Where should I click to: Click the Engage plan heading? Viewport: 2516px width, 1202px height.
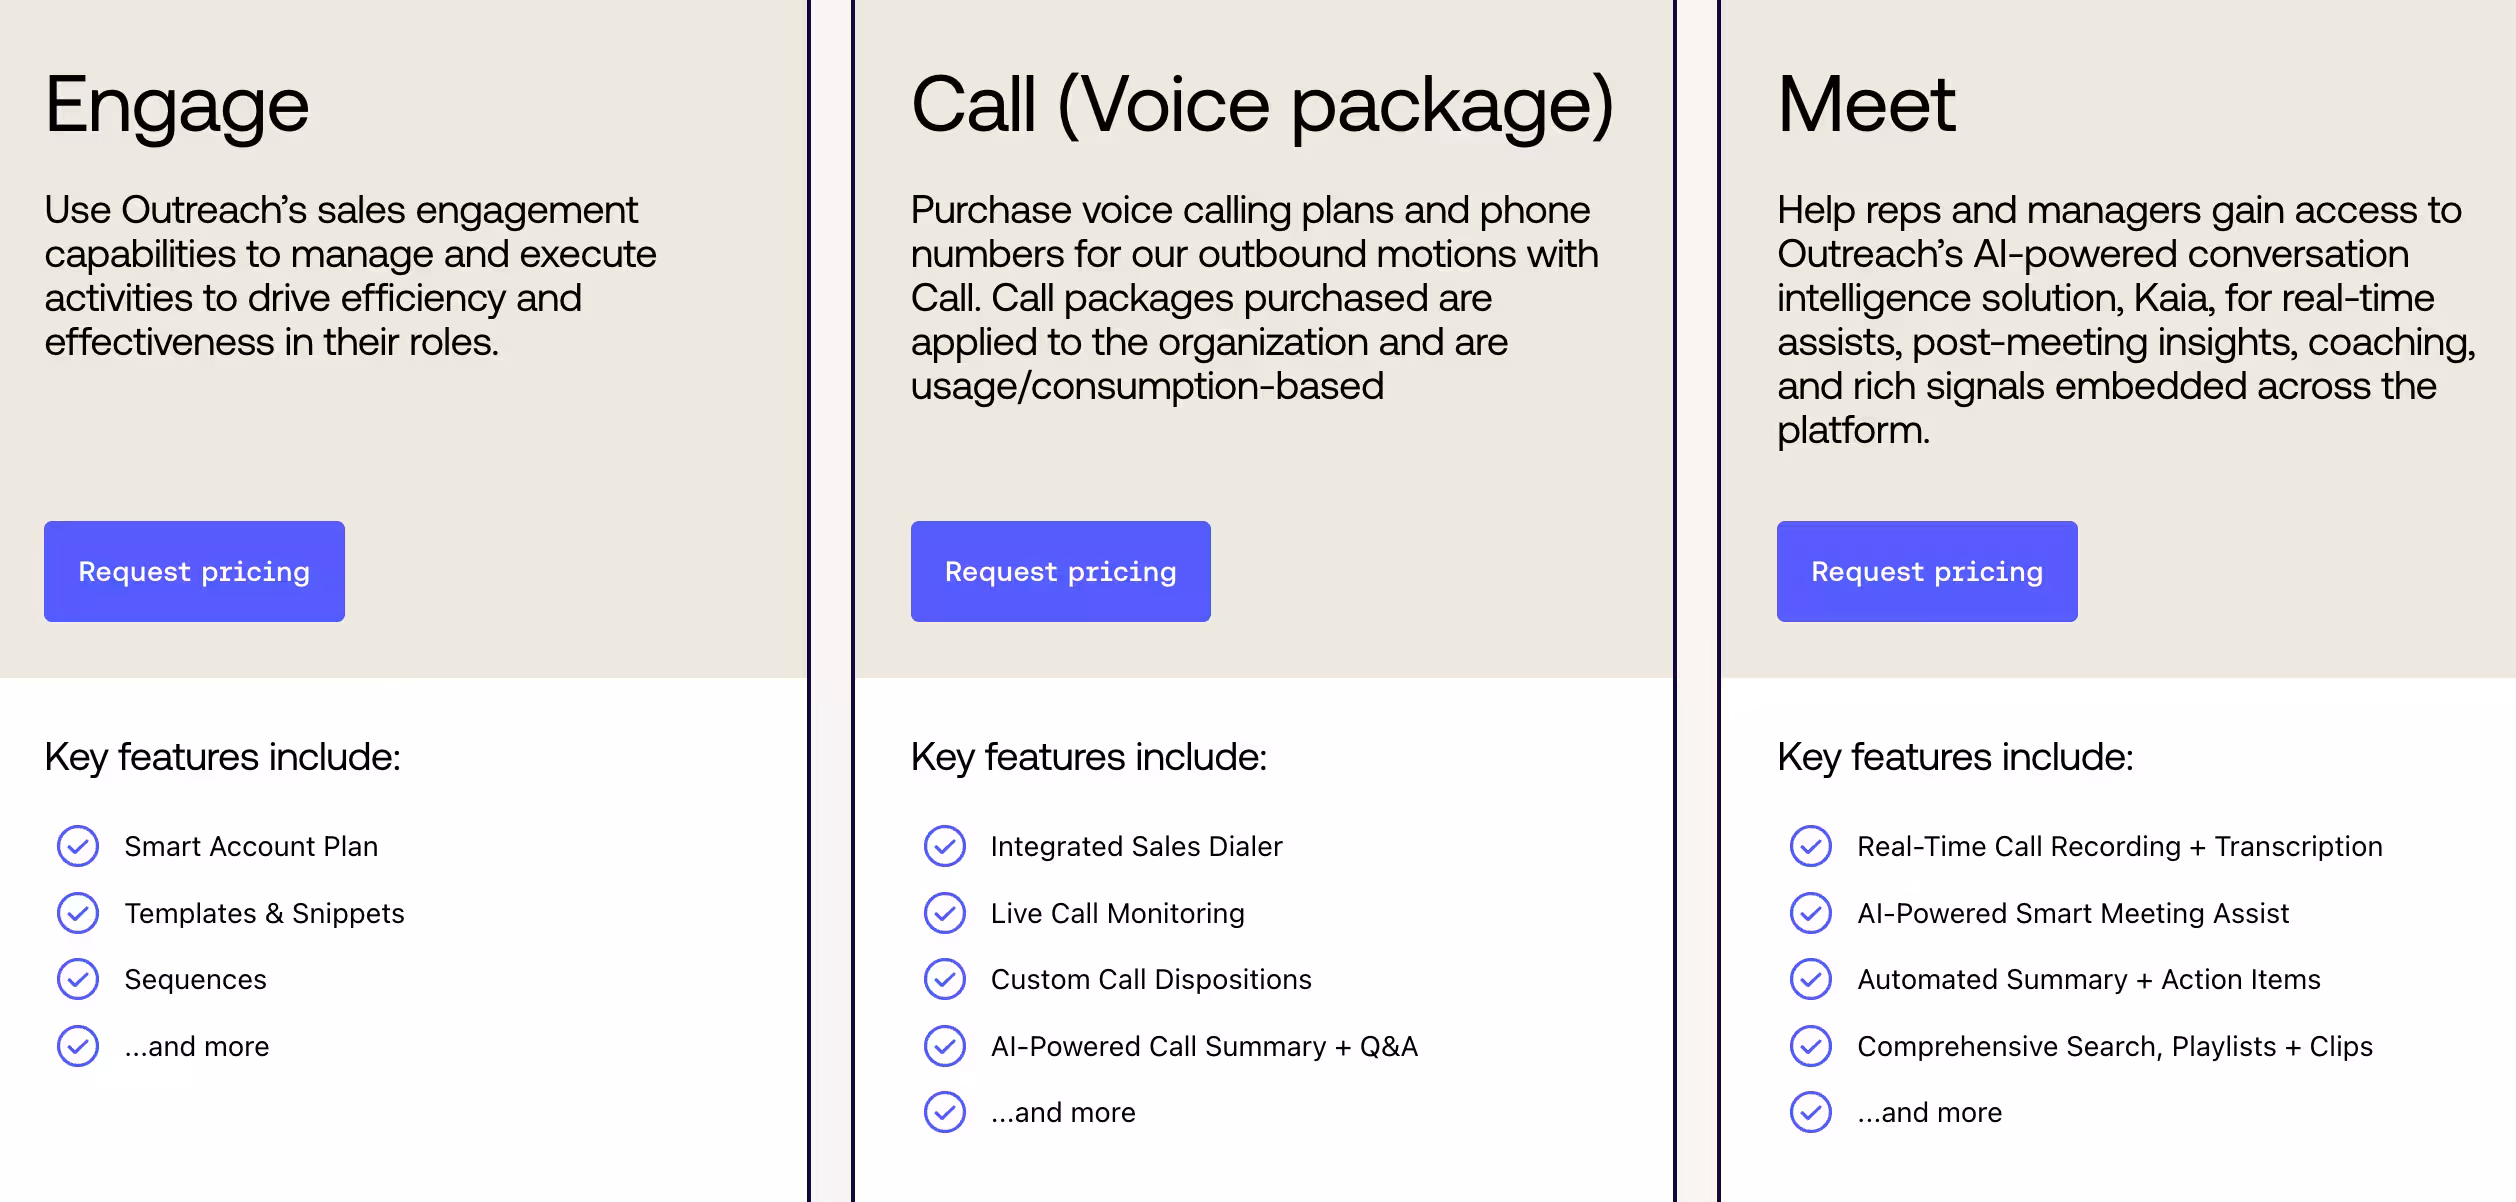click(x=177, y=107)
